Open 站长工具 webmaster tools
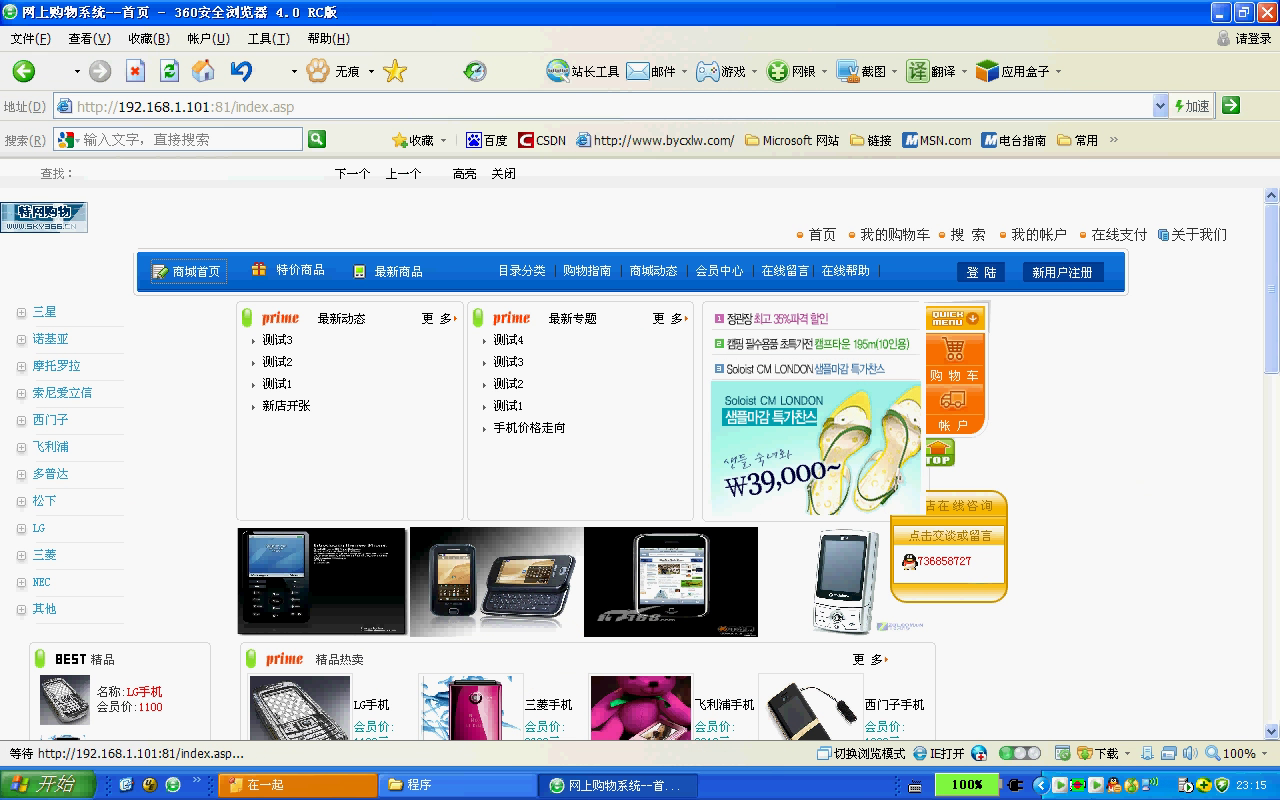The width and height of the screenshot is (1280, 800). [x=583, y=71]
